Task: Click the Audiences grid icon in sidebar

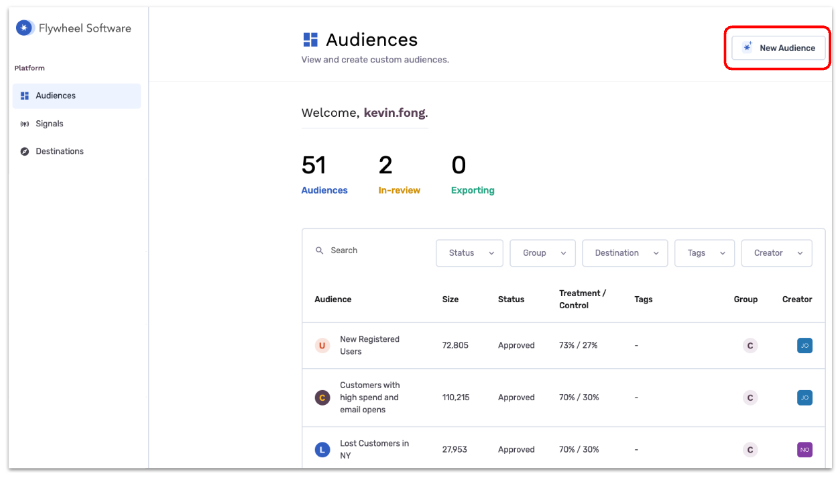Action: tap(25, 96)
